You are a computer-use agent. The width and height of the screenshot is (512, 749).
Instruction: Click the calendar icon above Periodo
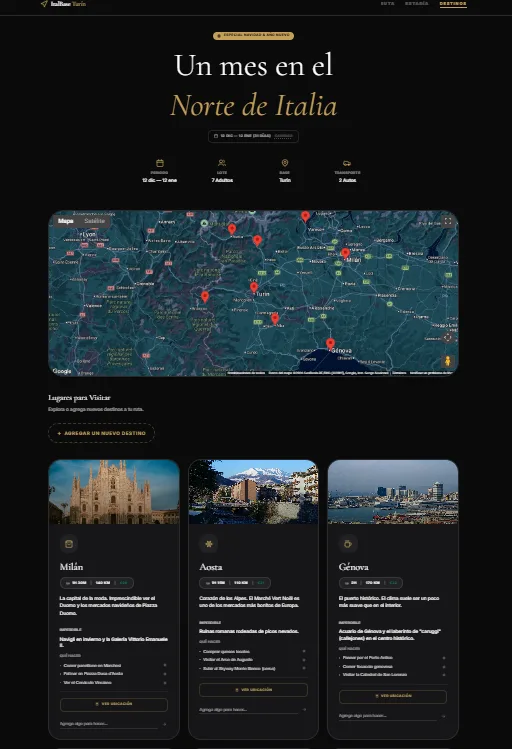coord(160,163)
